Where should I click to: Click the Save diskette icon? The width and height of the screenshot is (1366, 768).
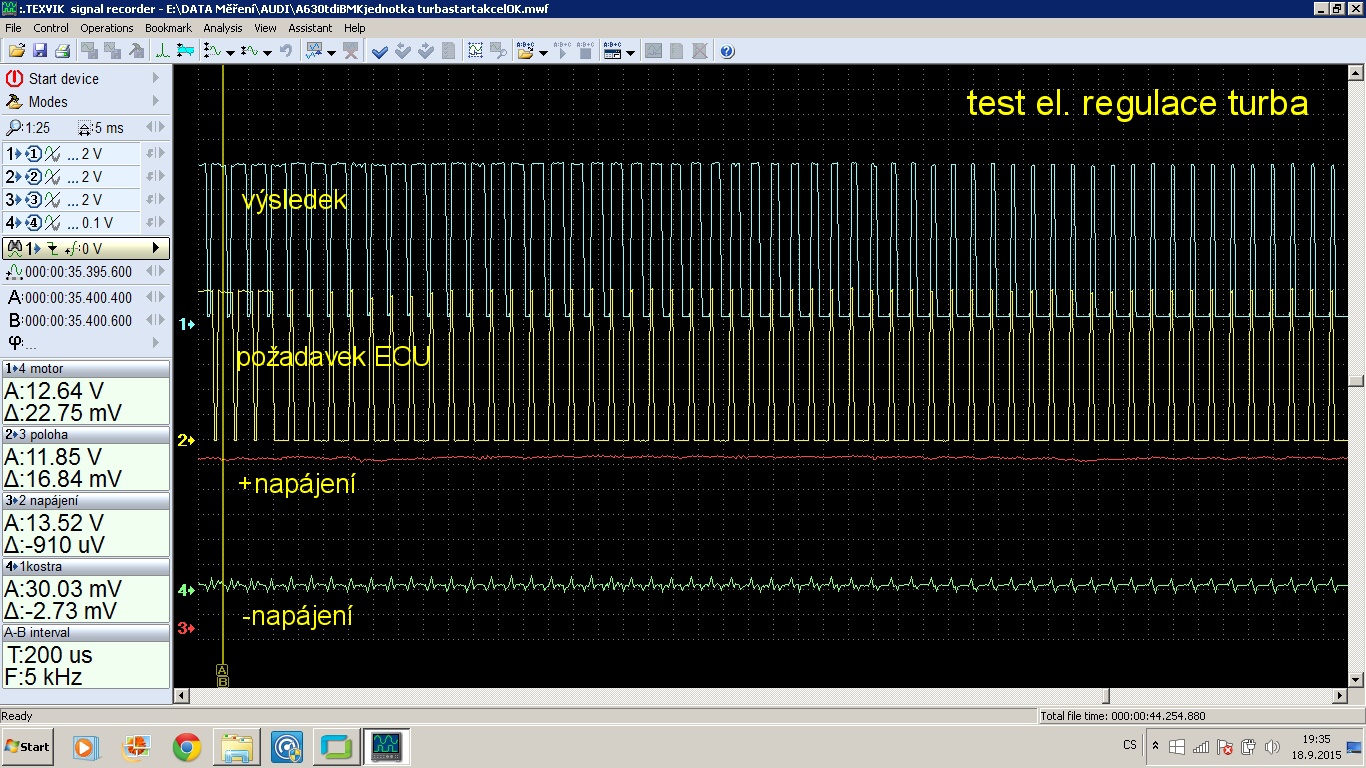[40, 51]
